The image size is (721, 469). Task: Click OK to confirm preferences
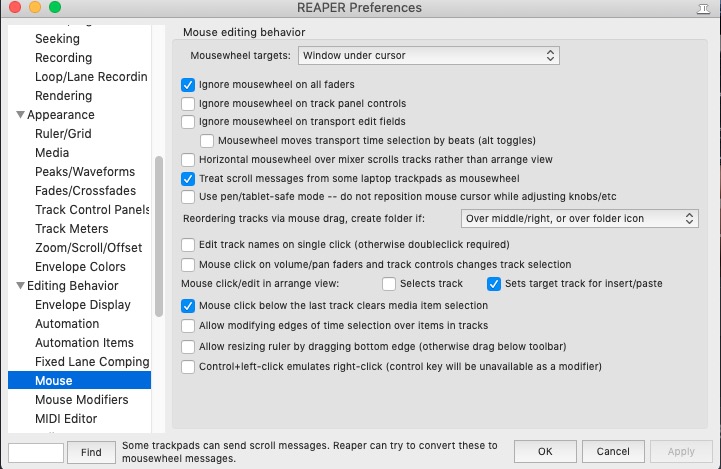545,452
